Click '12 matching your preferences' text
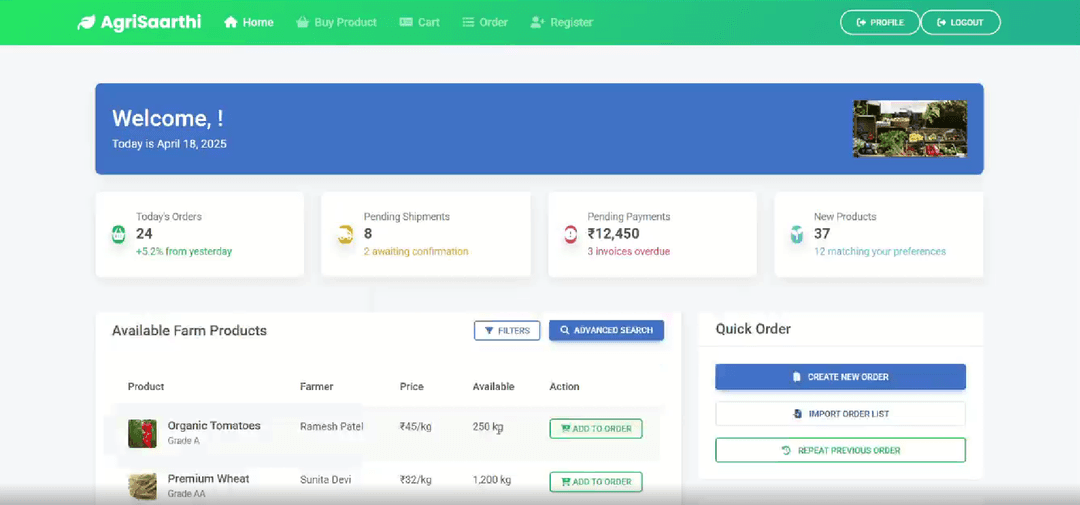 pos(880,251)
